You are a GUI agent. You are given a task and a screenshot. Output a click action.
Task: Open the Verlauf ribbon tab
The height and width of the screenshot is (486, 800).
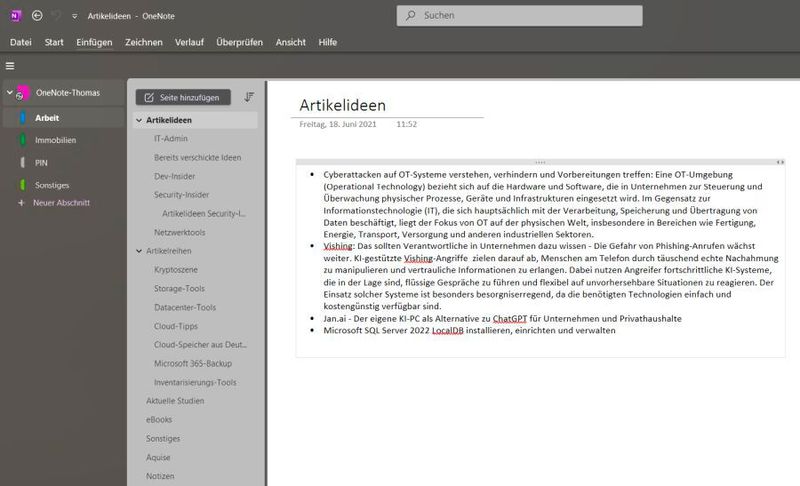[189, 42]
